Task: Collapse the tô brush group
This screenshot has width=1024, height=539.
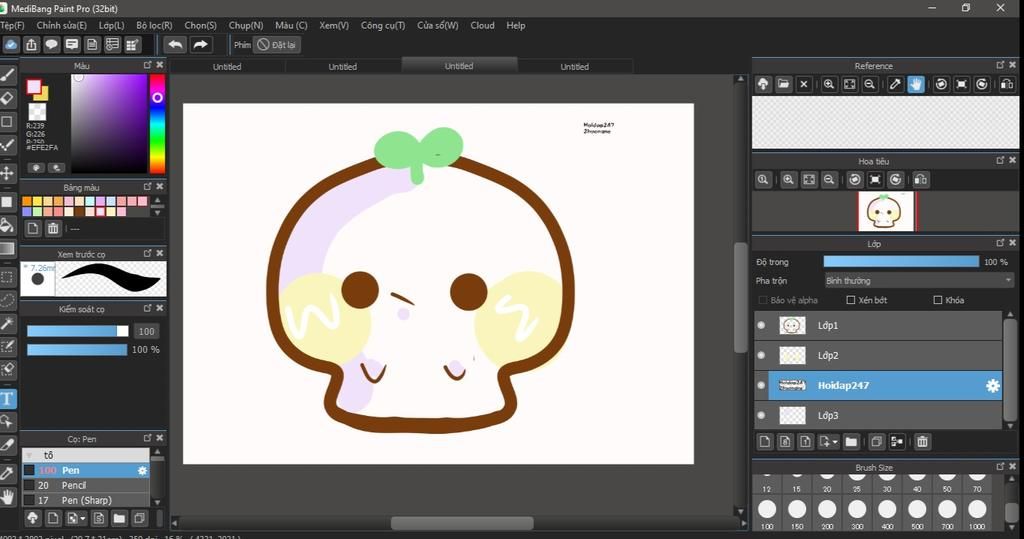Action: pyautogui.click(x=29, y=455)
